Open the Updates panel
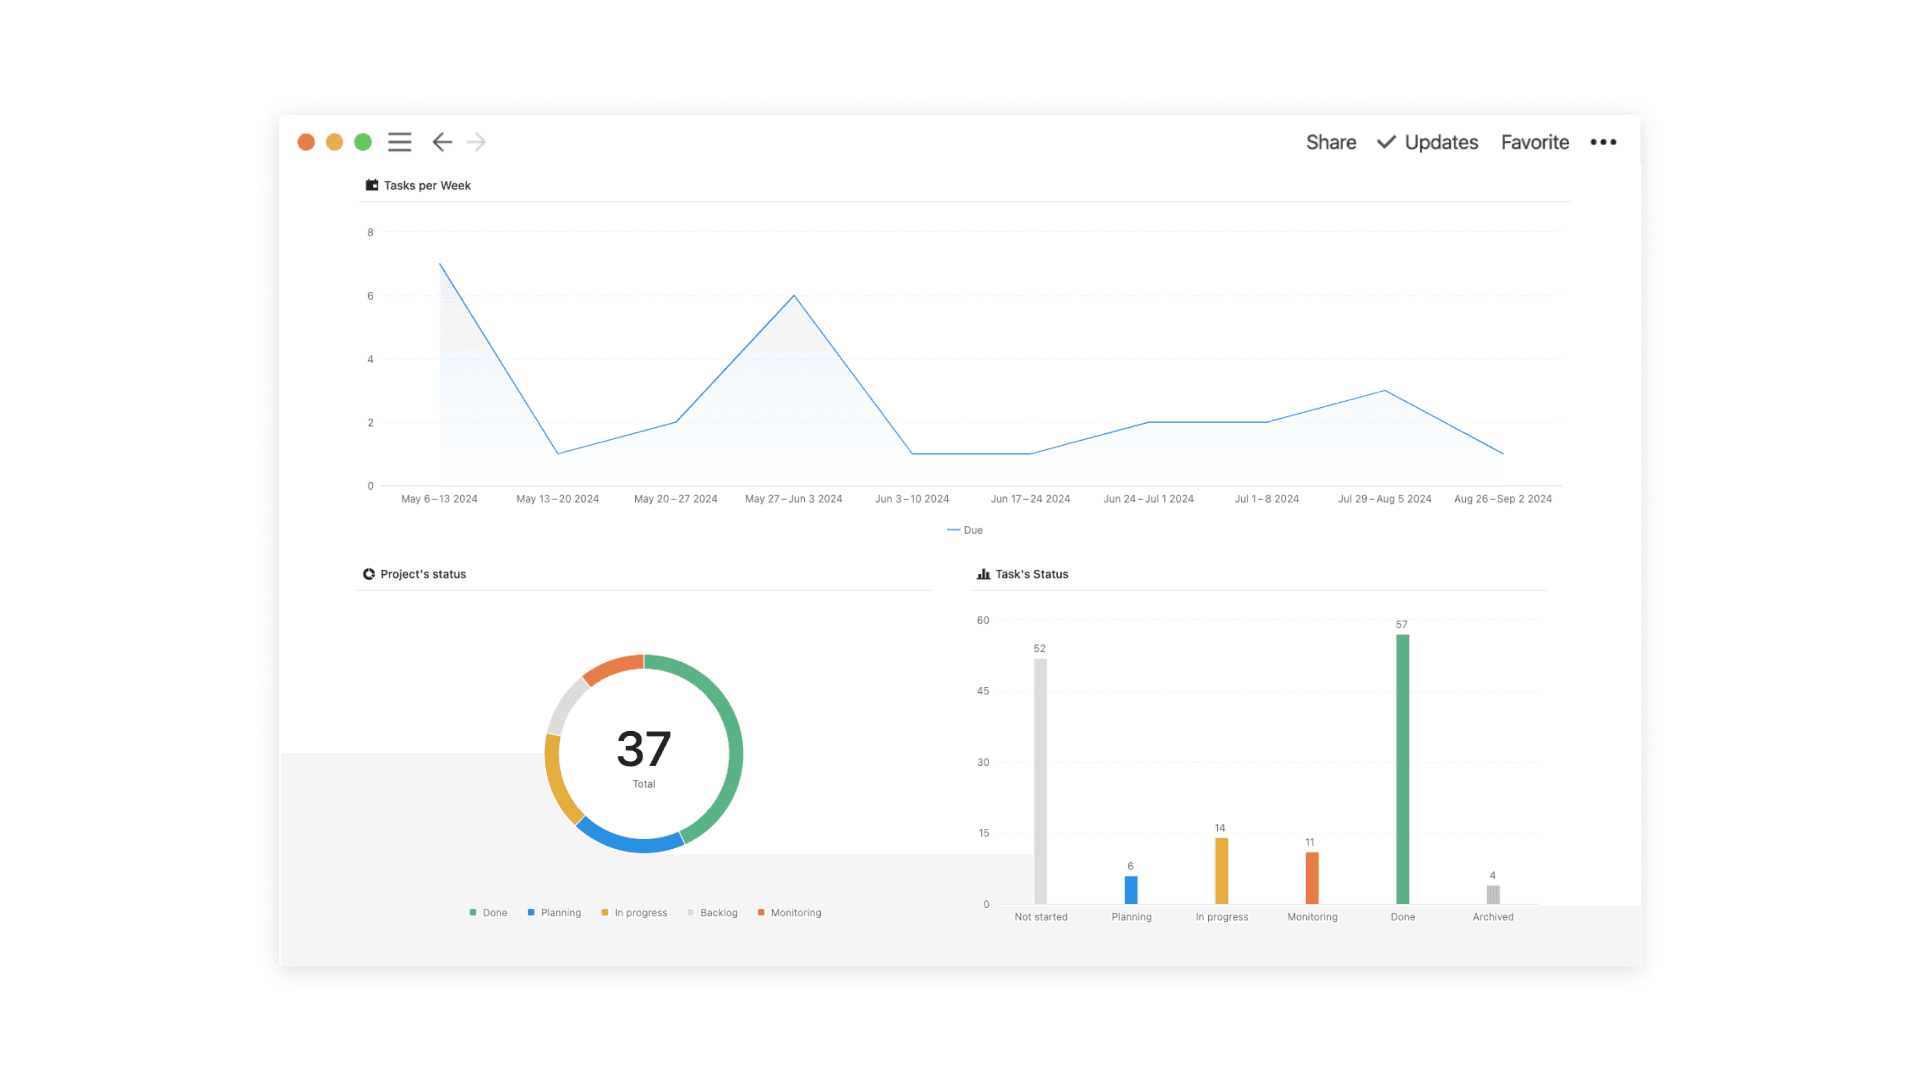This screenshot has height=1080, width=1920. pyautogui.click(x=1441, y=142)
